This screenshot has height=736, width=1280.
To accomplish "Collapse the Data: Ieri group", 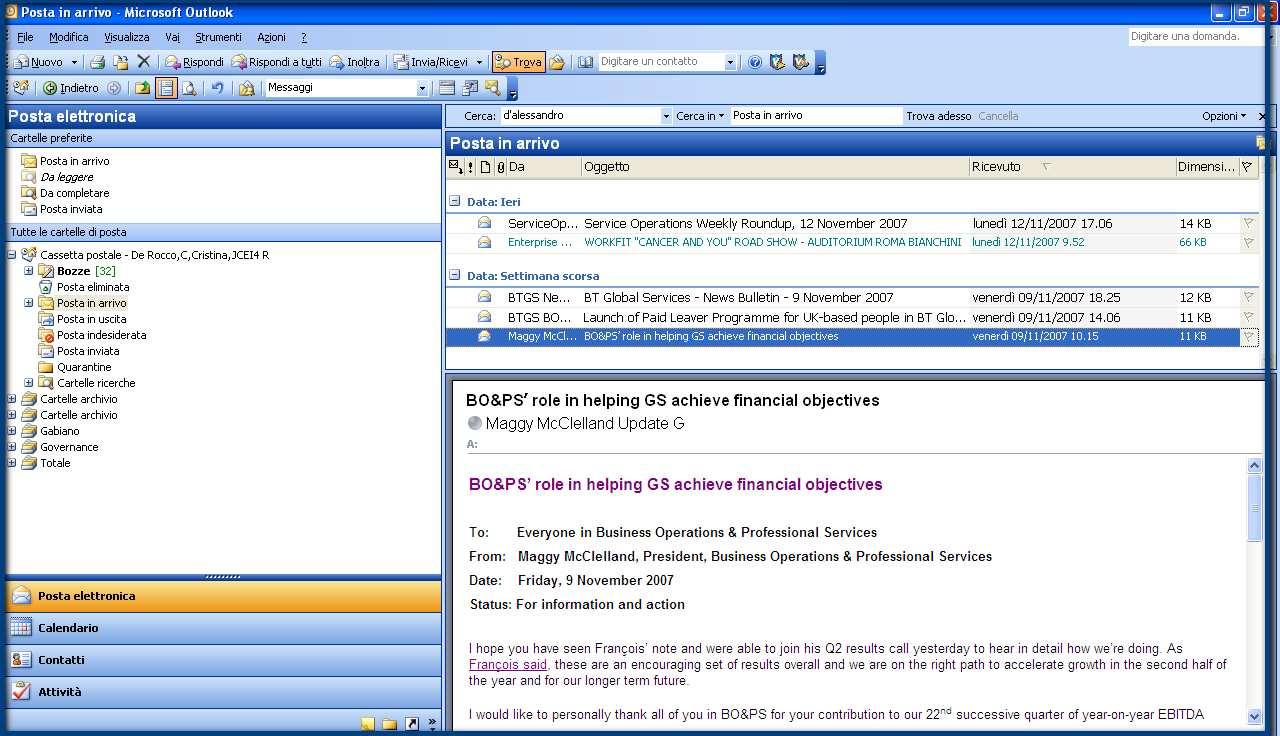I will [454, 201].
